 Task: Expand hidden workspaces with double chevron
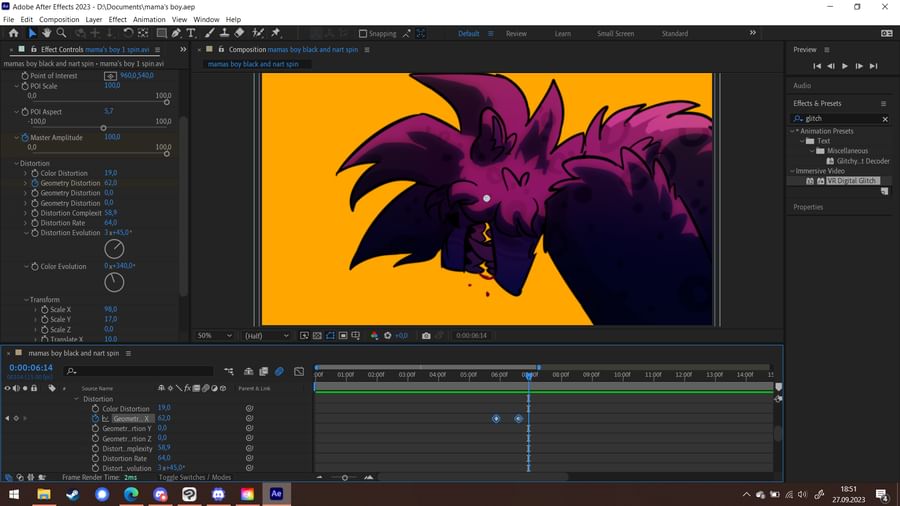tap(752, 33)
